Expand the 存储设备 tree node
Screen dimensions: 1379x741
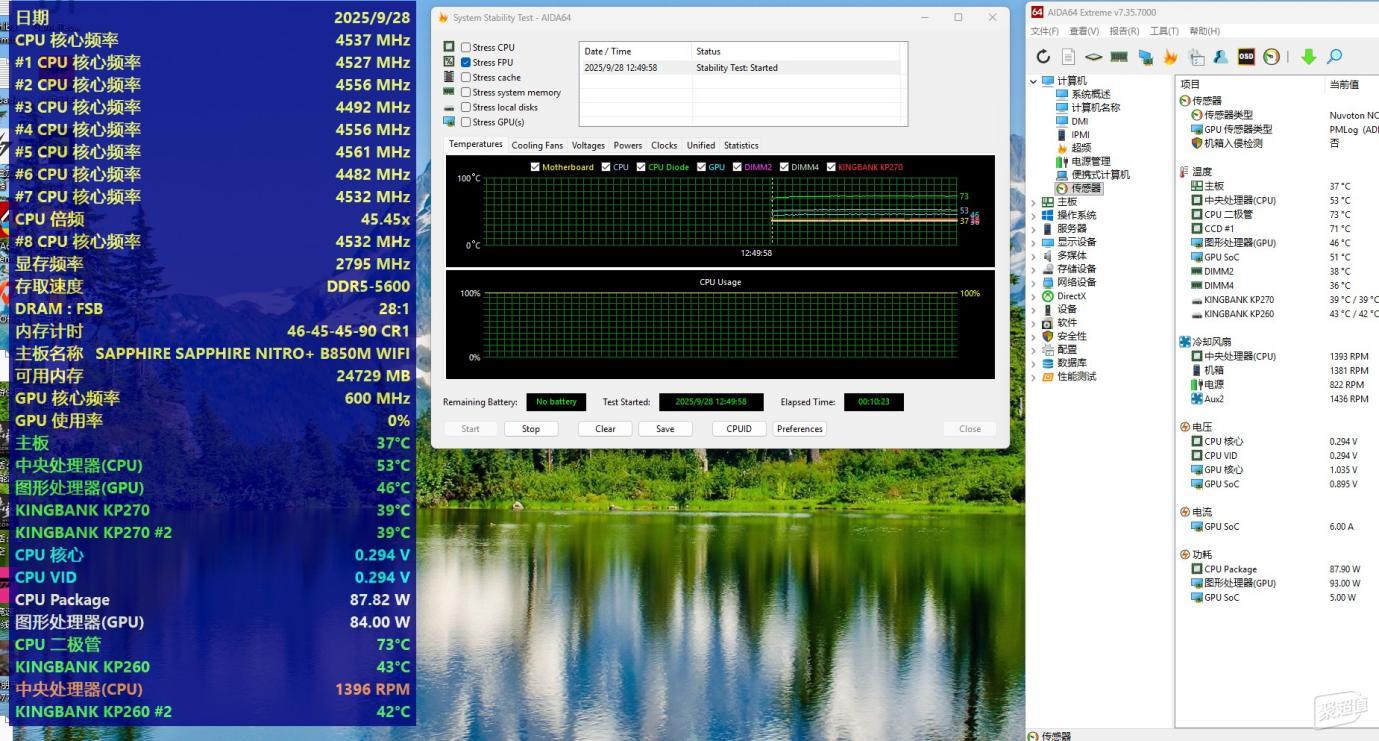pos(1034,269)
